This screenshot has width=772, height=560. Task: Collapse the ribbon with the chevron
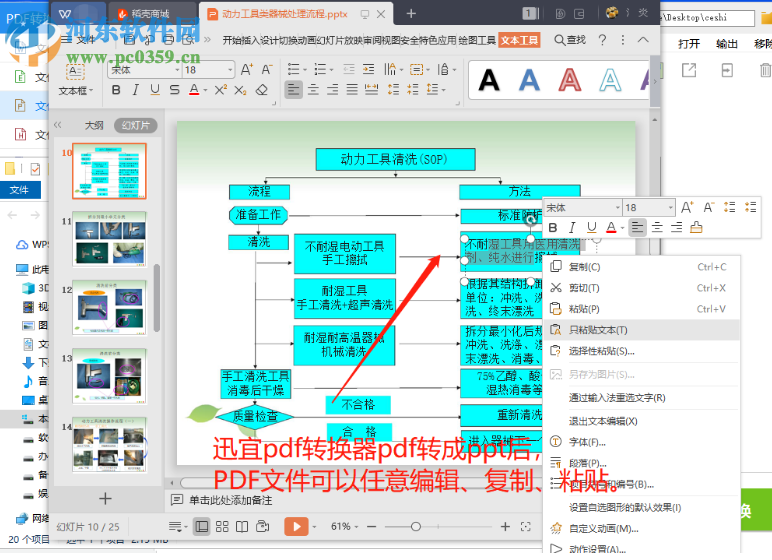point(643,39)
